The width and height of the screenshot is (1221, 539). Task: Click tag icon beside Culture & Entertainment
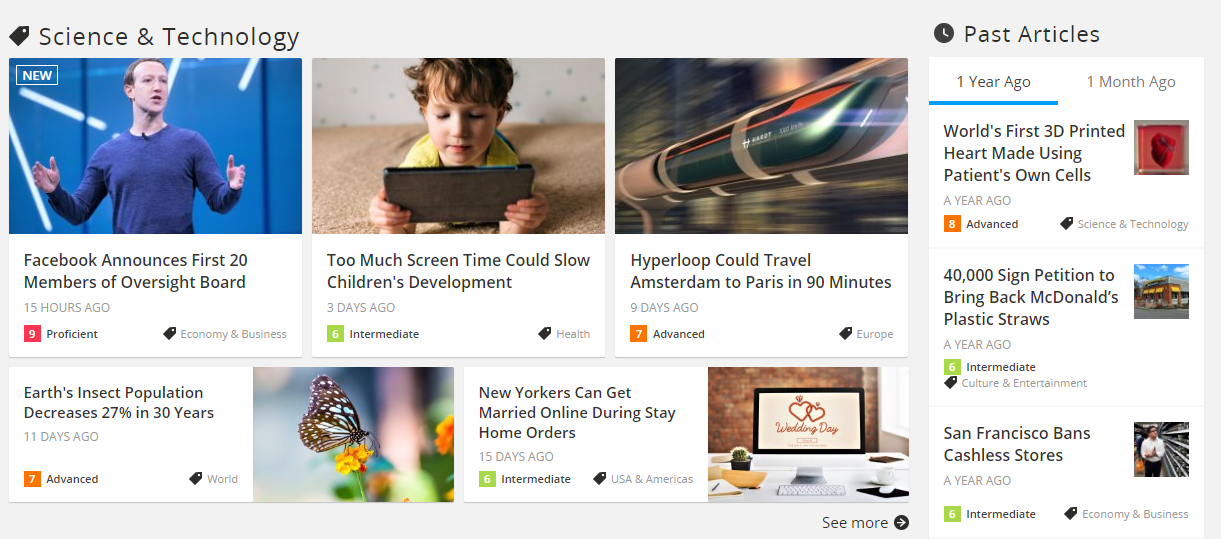(951, 383)
